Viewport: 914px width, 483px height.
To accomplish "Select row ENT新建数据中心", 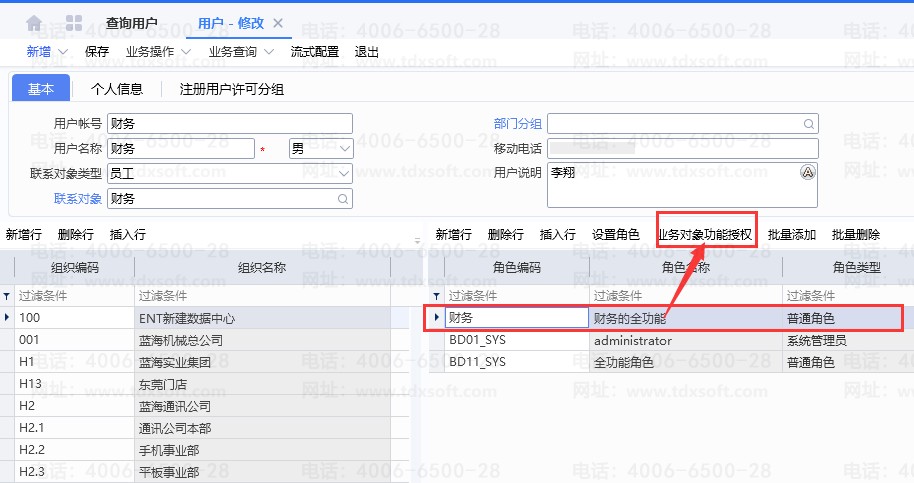I will (x=204, y=318).
